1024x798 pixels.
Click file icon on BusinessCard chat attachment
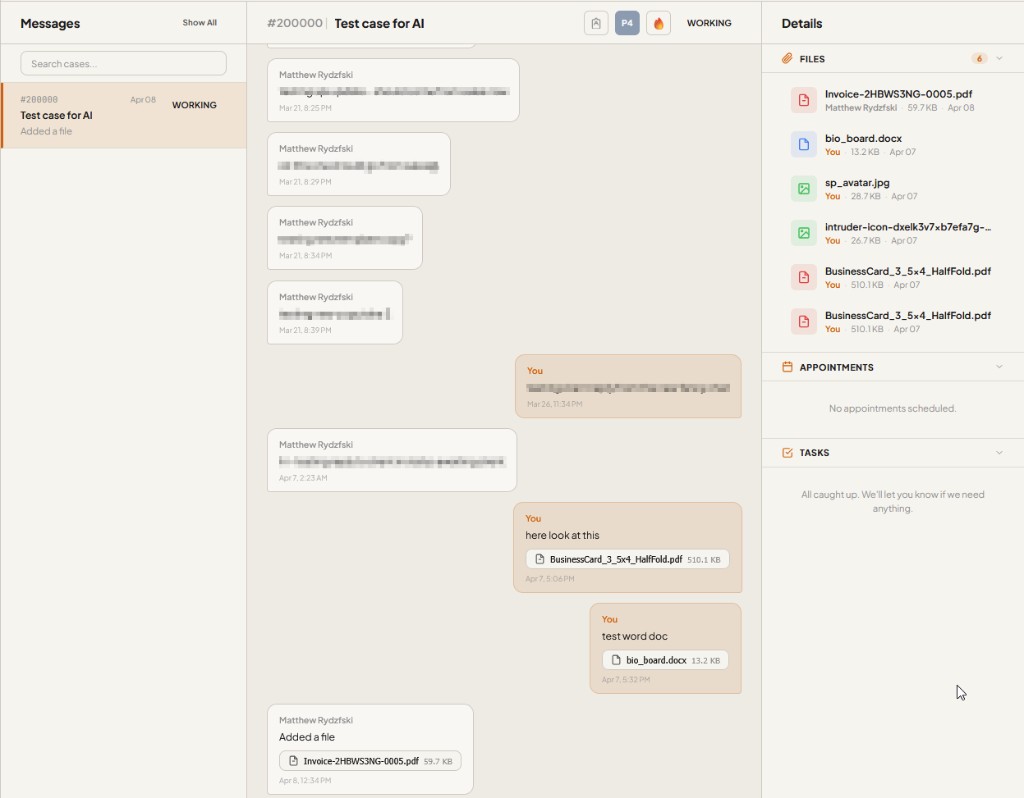coord(539,559)
